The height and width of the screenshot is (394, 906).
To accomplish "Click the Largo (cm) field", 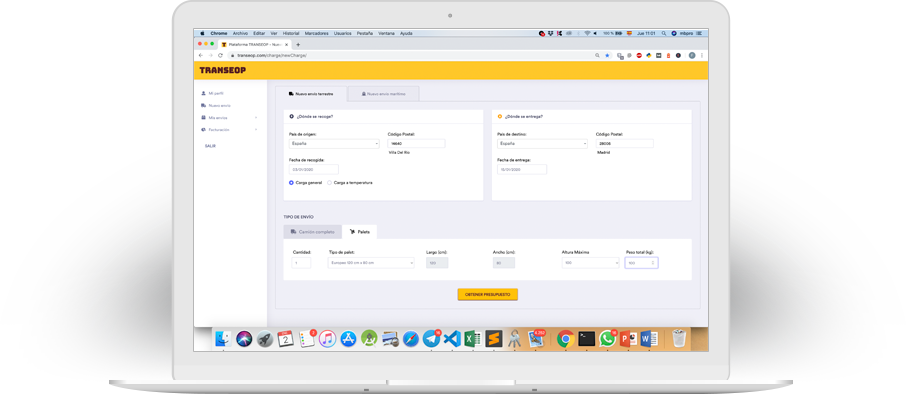I will click(437, 263).
